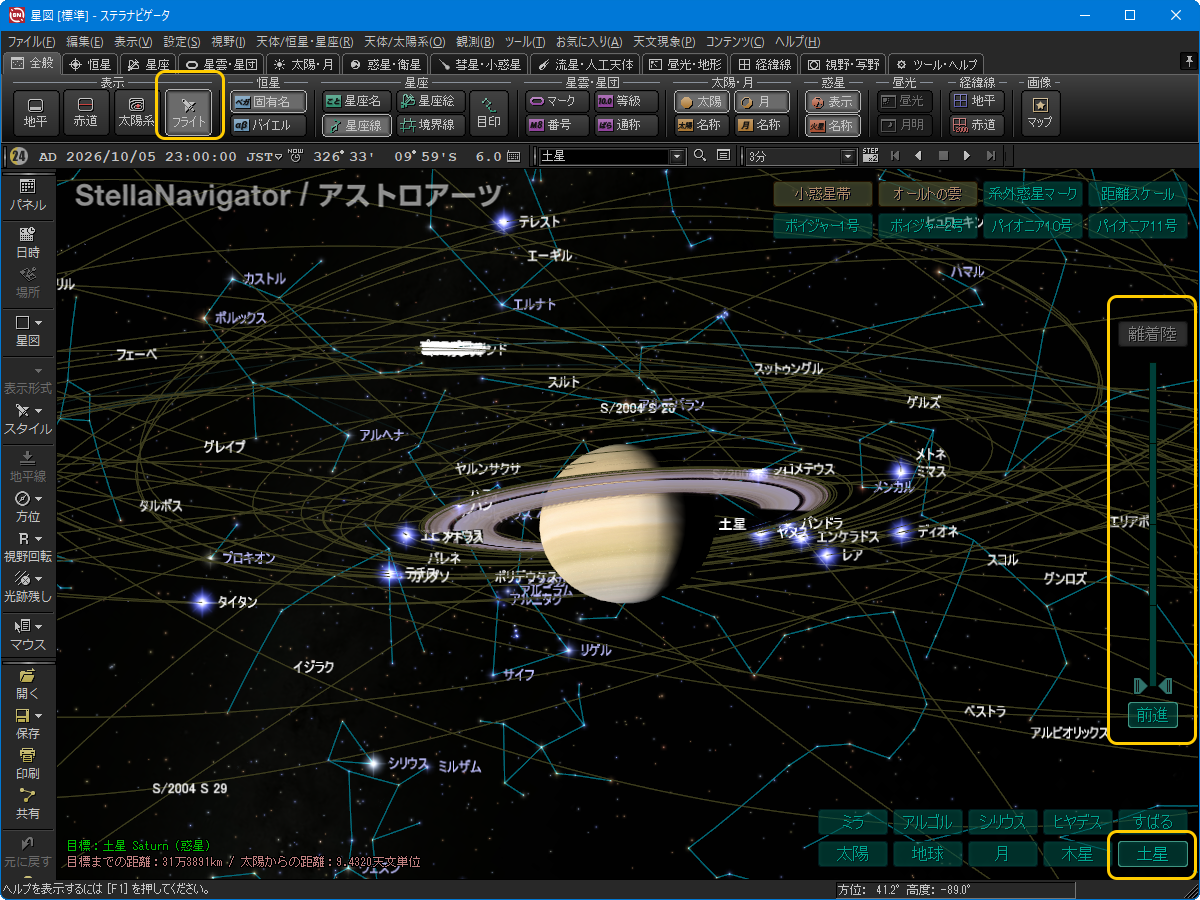
Task: Click the 共有 share sidebar icon
Action: pyautogui.click(x=27, y=804)
